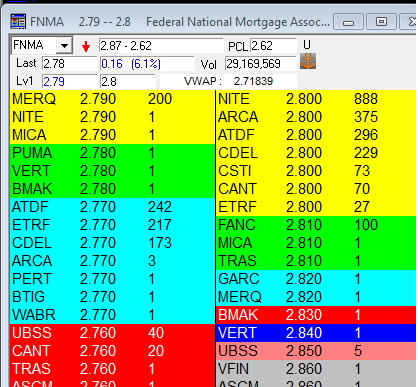Viewport: 418px width, 387px height.
Task: Select ARCA ask row at 2.800
Action: pos(317,117)
